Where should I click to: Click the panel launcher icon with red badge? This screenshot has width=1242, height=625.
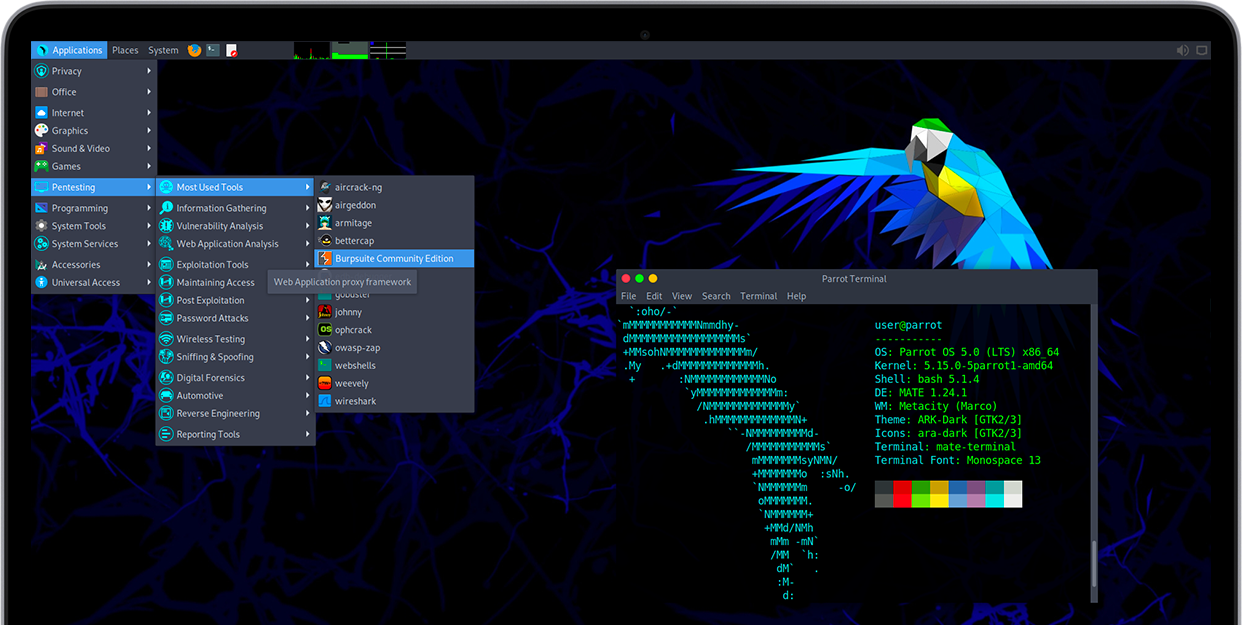pos(232,50)
